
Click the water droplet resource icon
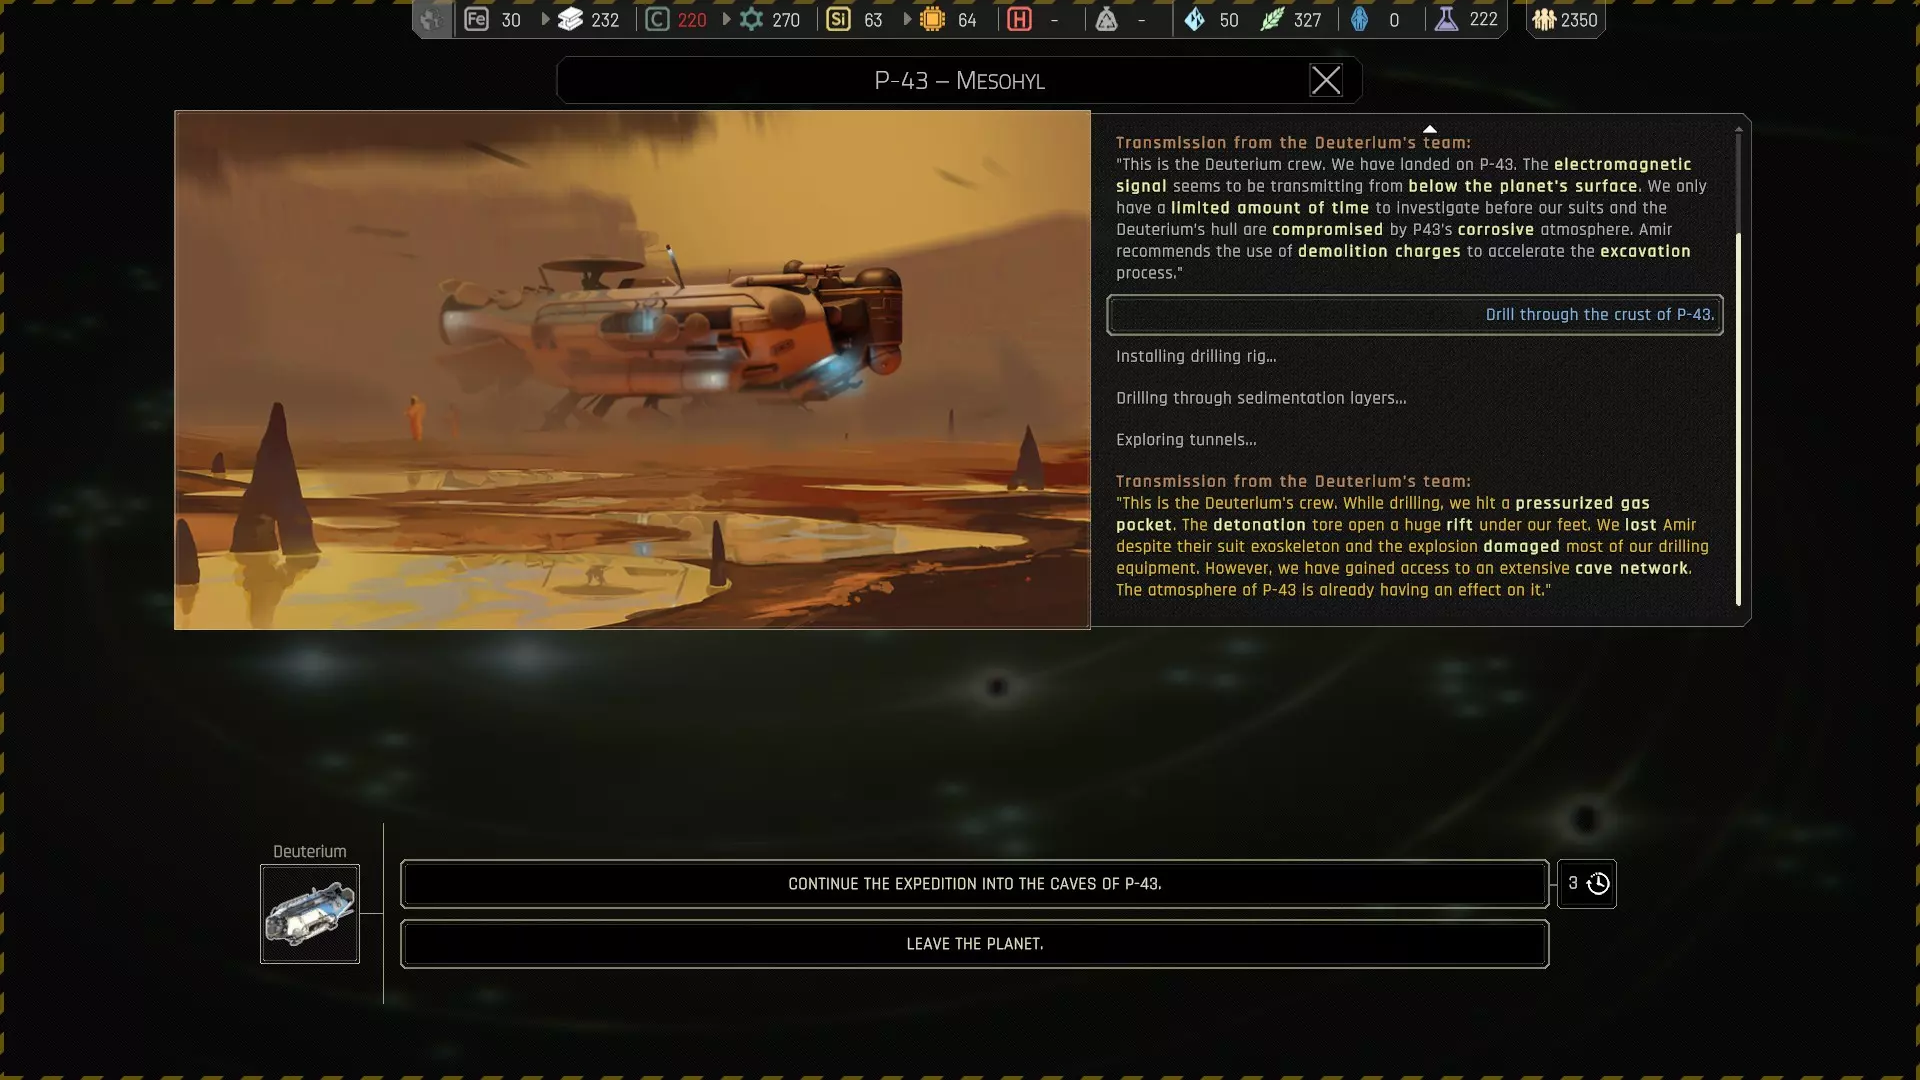(x=1359, y=19)
